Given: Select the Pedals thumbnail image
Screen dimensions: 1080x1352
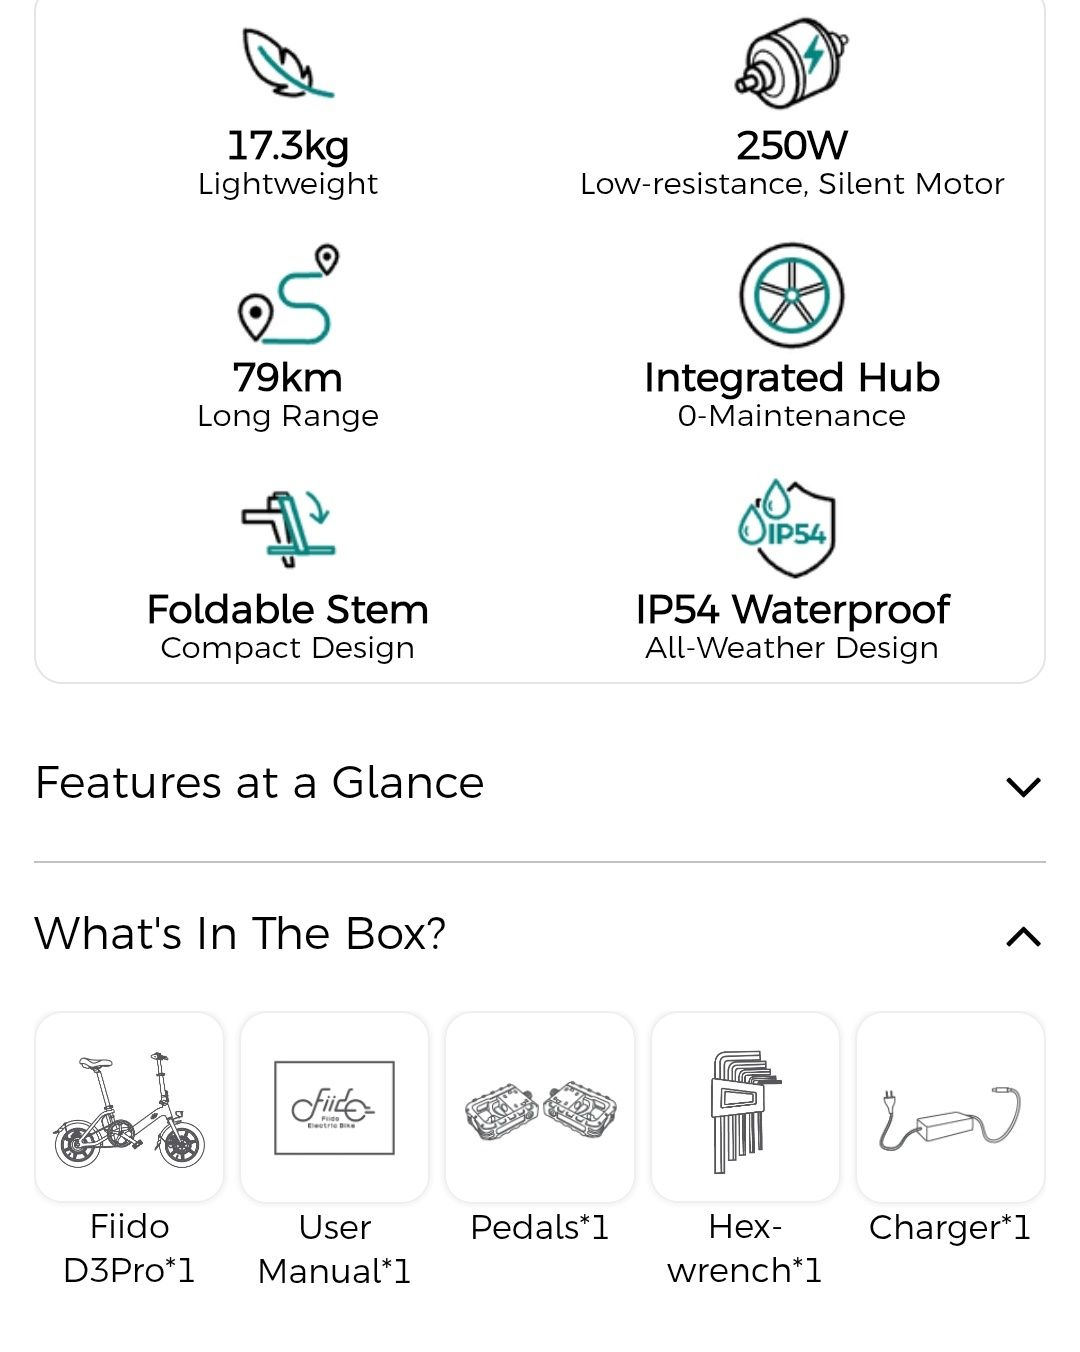Looking at the screenshot, I should (x=540, y=1107).
